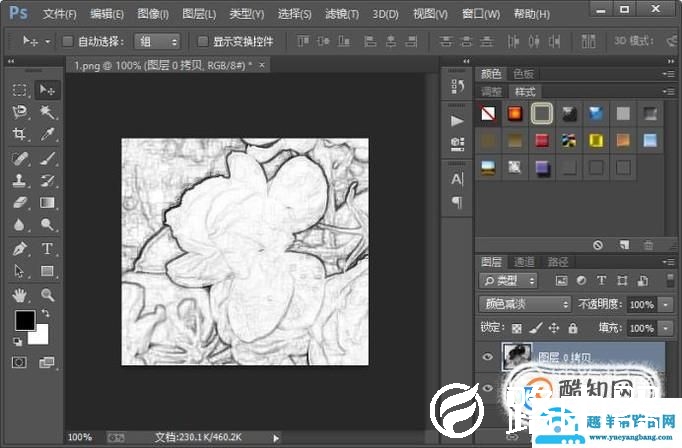Toggle lock position
682x448 pixels.
(x=554, y=328)
